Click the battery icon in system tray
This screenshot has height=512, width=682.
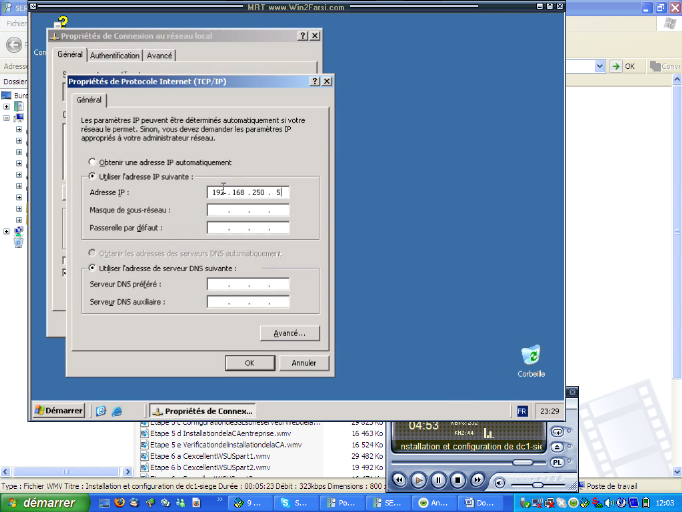click(646, 503)
